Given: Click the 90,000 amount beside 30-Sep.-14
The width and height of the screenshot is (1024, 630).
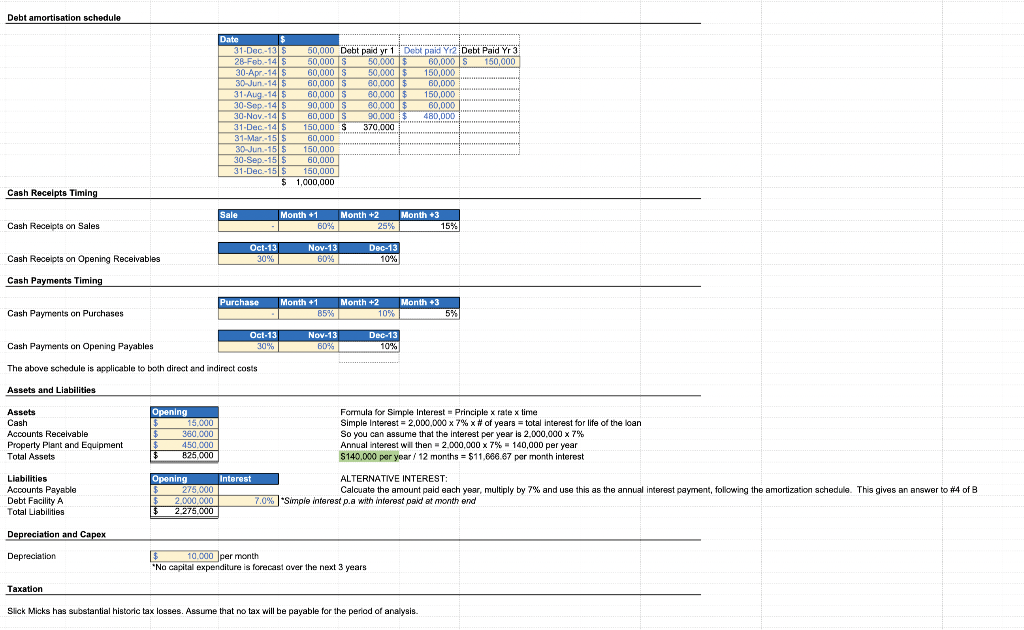Looking at the screenshot, I should coord(308,105).
